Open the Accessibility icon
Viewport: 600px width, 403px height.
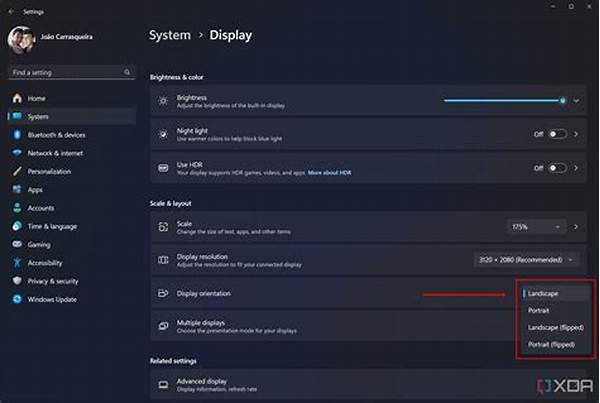click(x=17, y=262)
